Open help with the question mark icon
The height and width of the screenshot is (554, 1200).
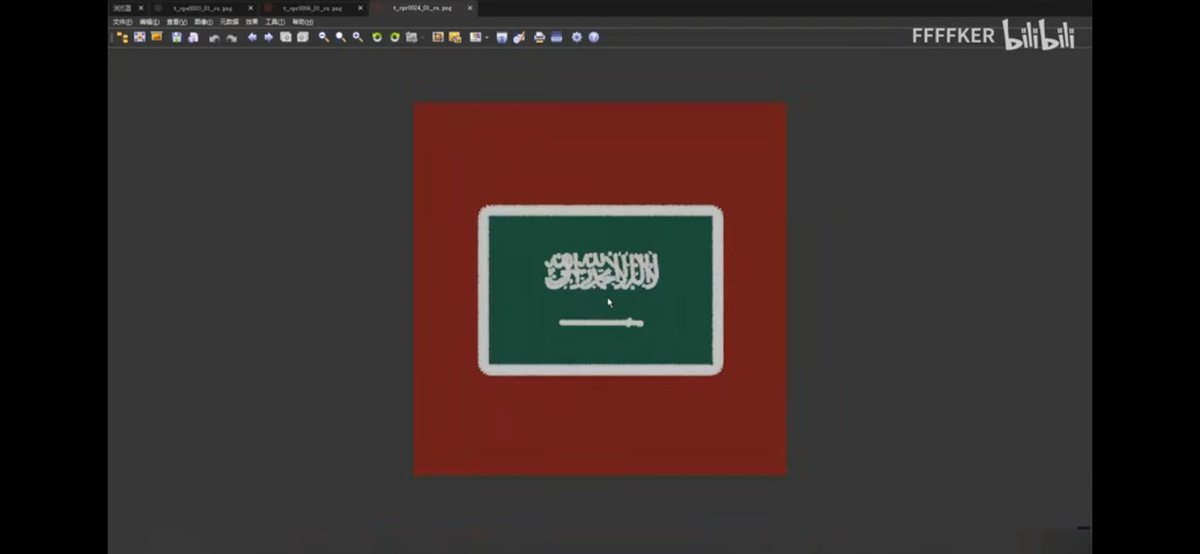(593, 37)
